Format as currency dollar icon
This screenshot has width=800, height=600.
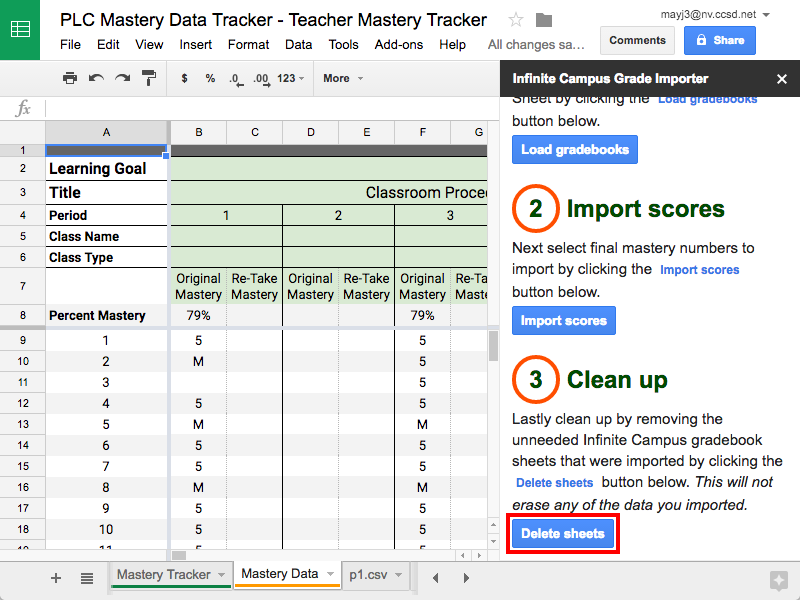pos(184,78)
